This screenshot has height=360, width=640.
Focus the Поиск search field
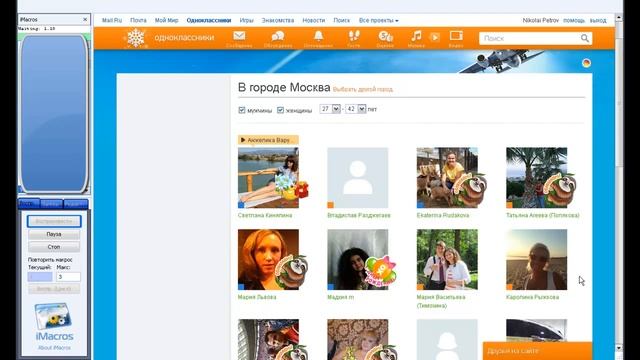tap(531, 38)
